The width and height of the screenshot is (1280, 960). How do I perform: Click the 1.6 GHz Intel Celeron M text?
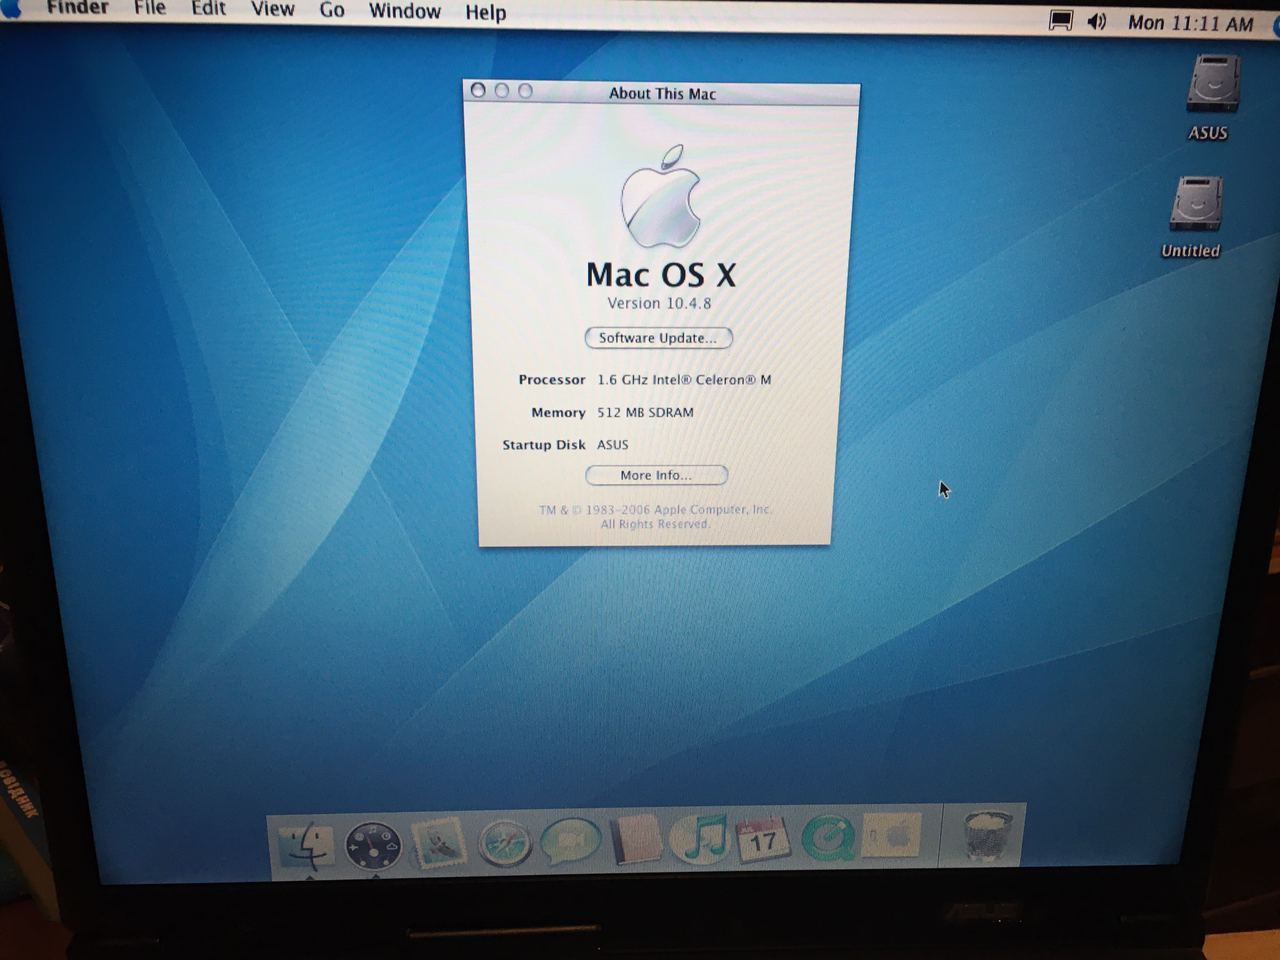684,380
